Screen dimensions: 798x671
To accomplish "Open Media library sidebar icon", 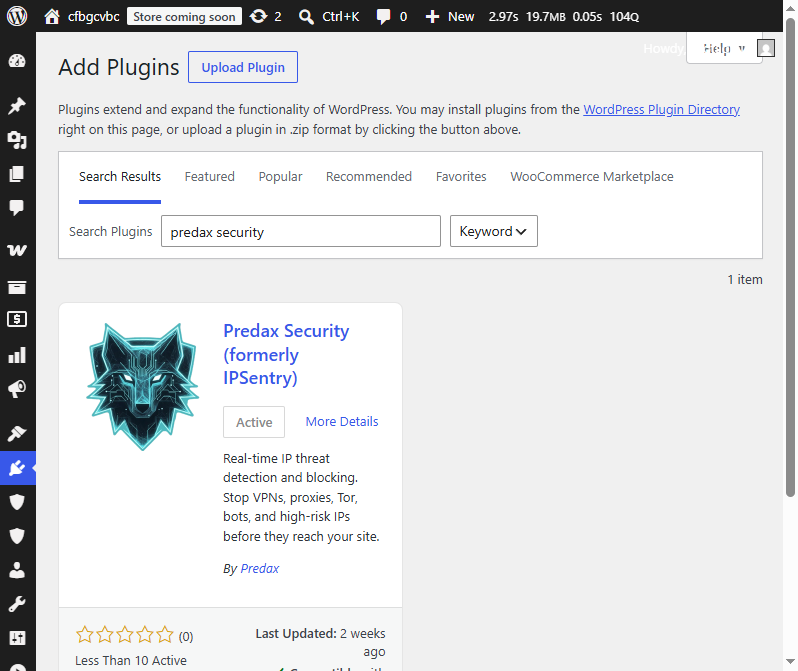I will 17,140.
